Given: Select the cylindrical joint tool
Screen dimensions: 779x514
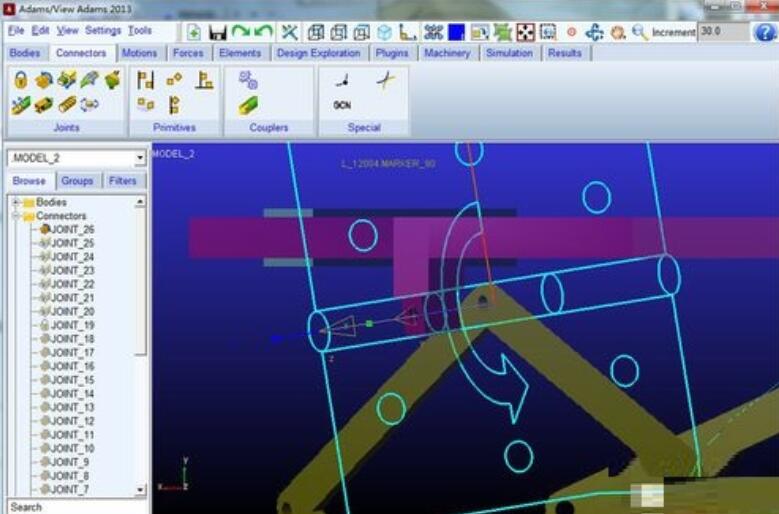Looking at the screenshot, I should click(x=89, y=79).
